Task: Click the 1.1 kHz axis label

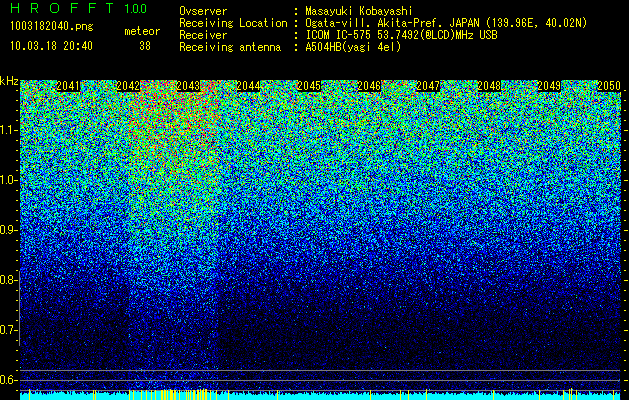Action: point(8,130)
